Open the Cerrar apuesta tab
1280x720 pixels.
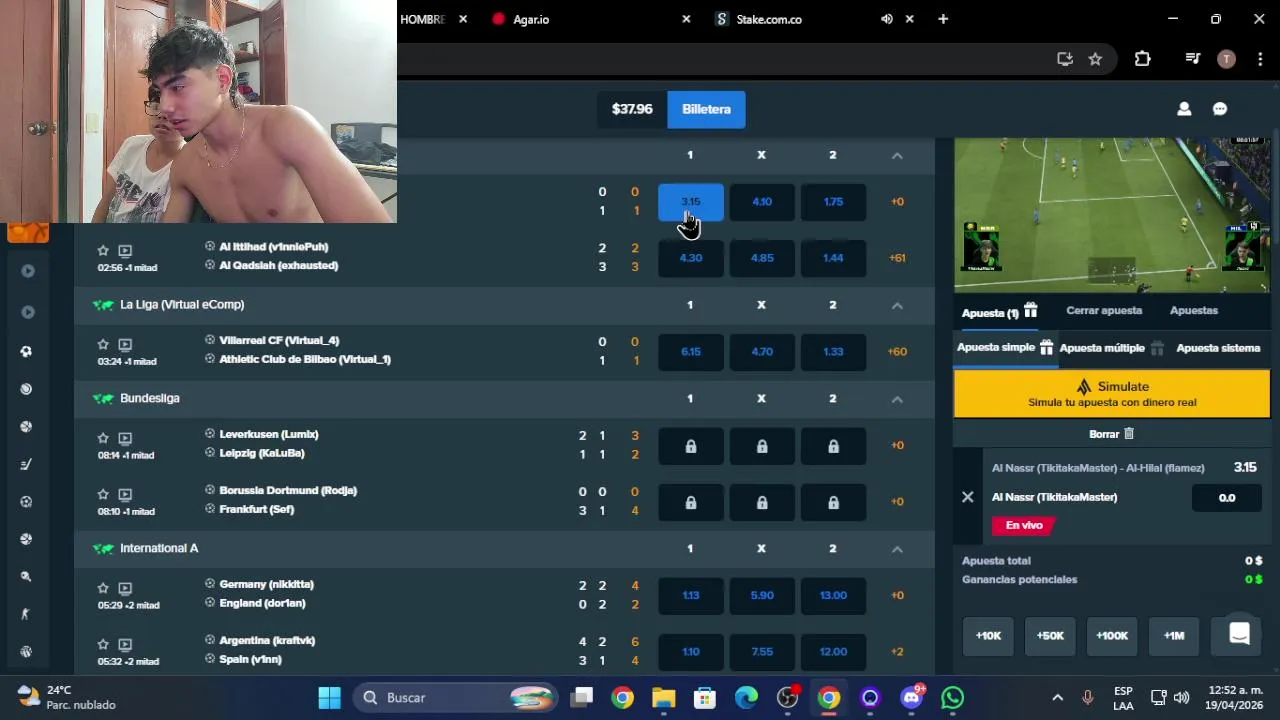pyautogui.click(x=1104, y=311)
